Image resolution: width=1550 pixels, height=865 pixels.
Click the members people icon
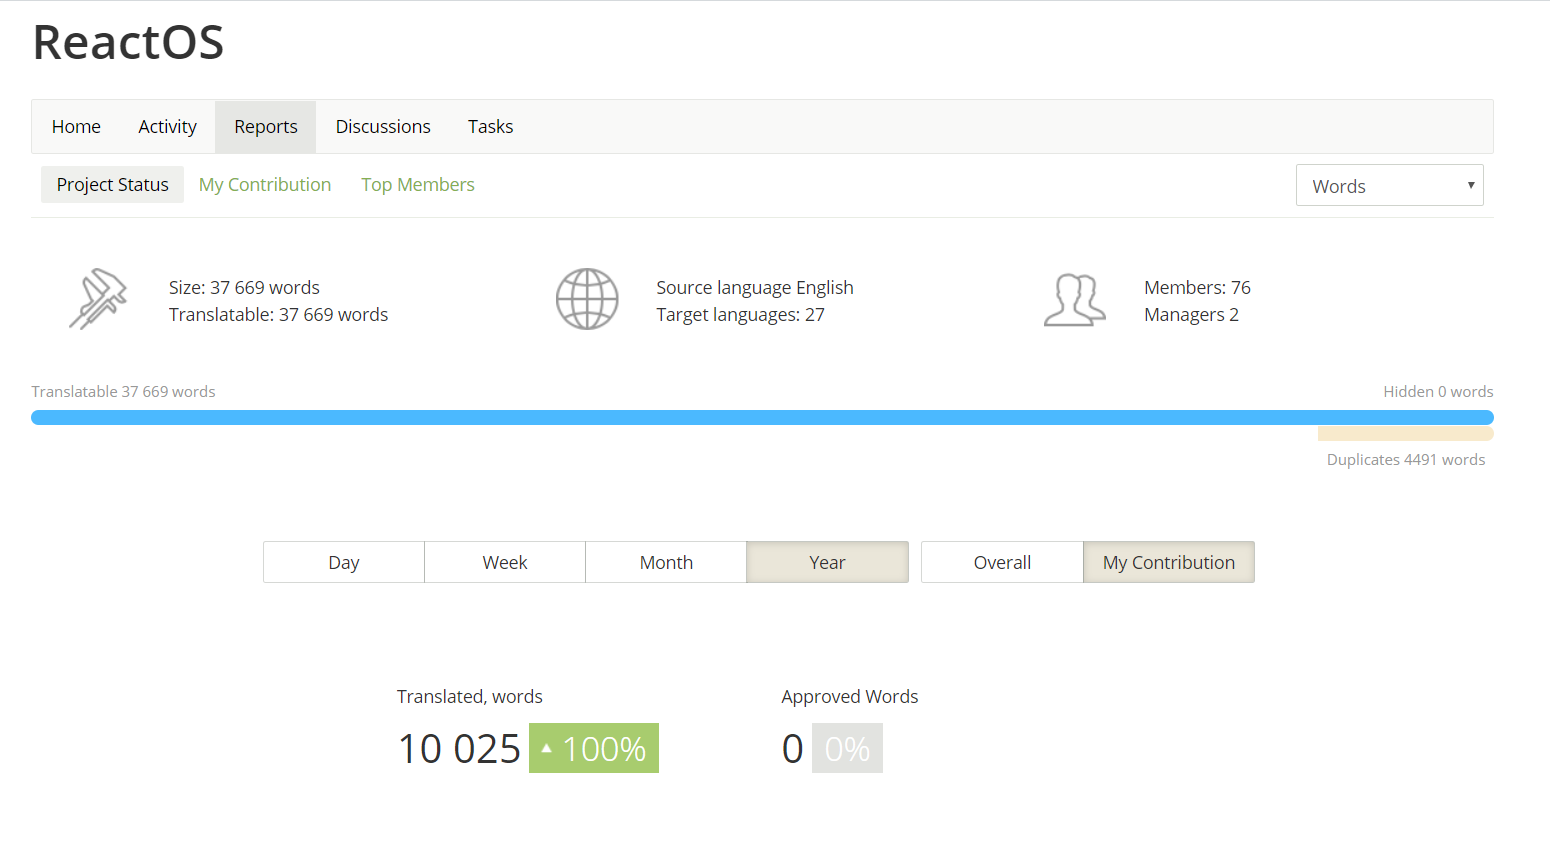(x=1074, y=300)
